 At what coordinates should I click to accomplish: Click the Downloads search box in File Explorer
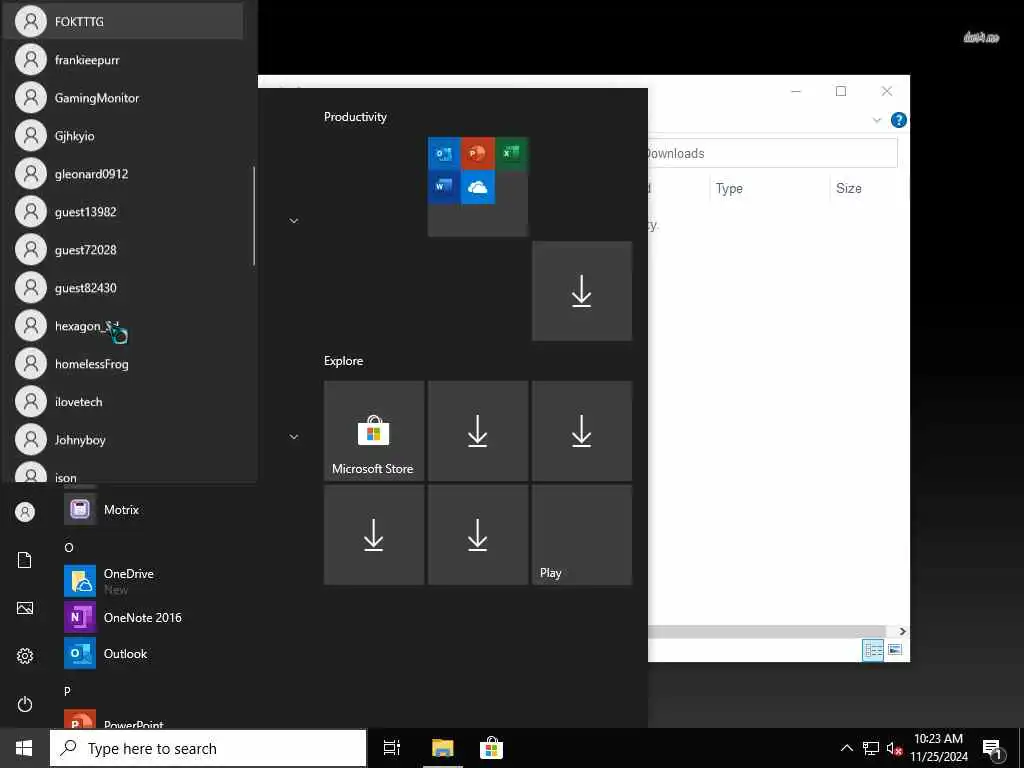click(x=773, y=153)
